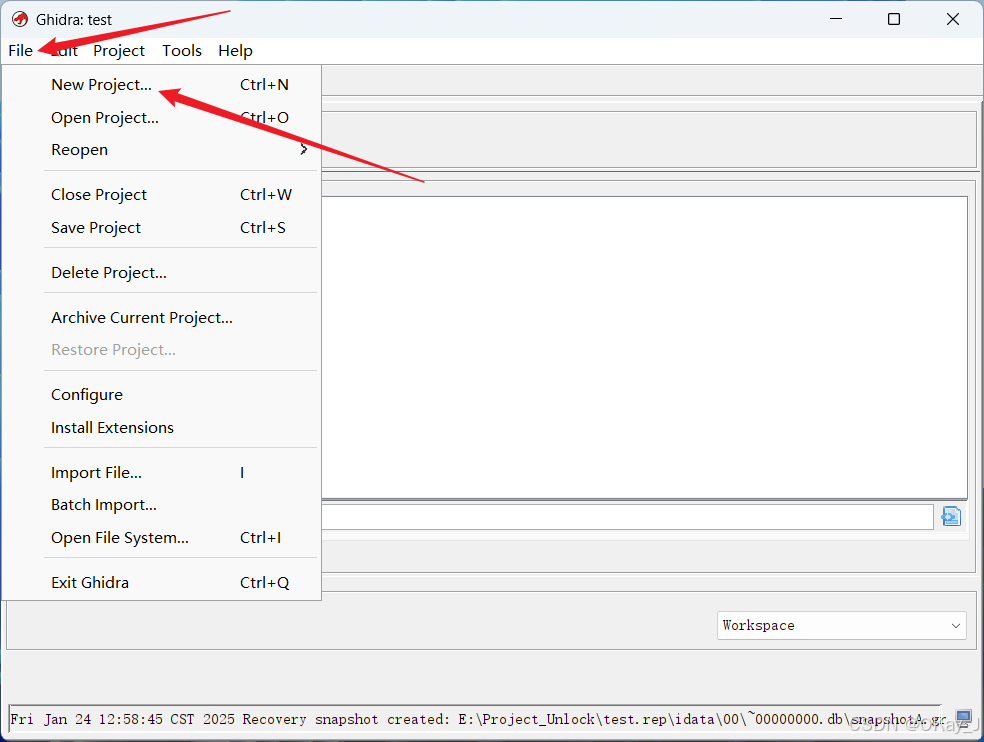Open the Configure menu entry
Screen dimensions: 984x742
(162, 395)
